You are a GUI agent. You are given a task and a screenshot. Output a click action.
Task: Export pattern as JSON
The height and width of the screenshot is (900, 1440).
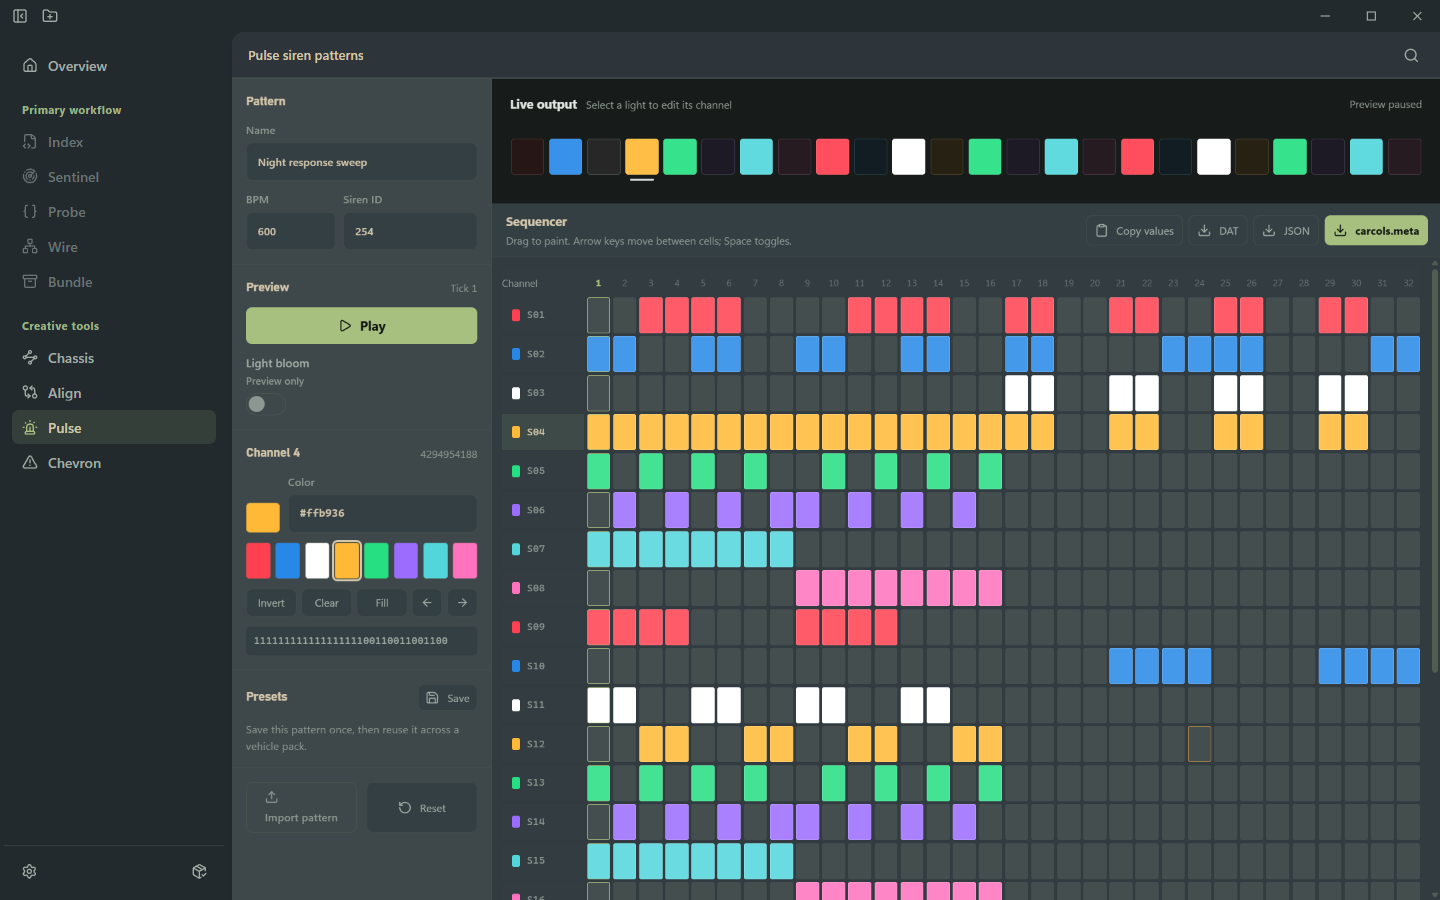(x=1286, y=231)
